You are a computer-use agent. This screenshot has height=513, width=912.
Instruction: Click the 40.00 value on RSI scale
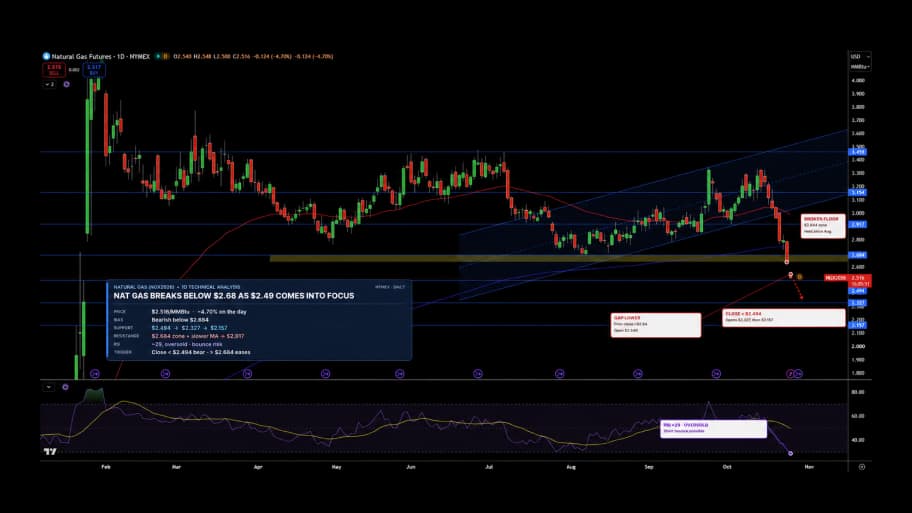858,440
